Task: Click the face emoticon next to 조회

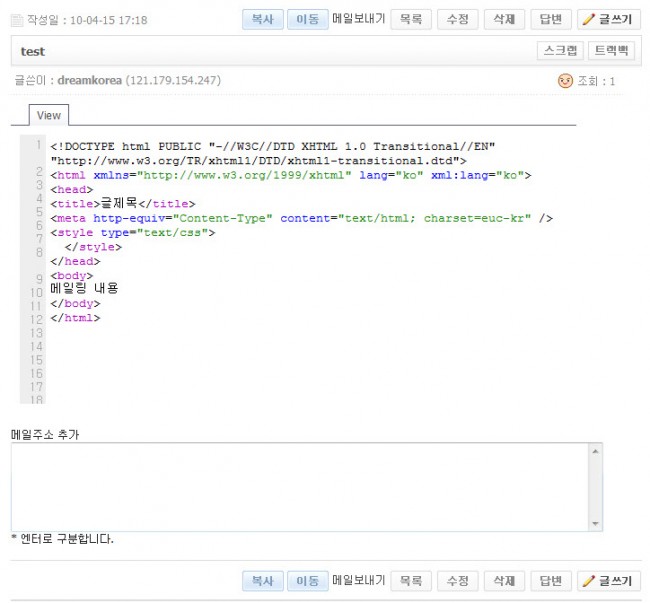Action: pos(565,80)
